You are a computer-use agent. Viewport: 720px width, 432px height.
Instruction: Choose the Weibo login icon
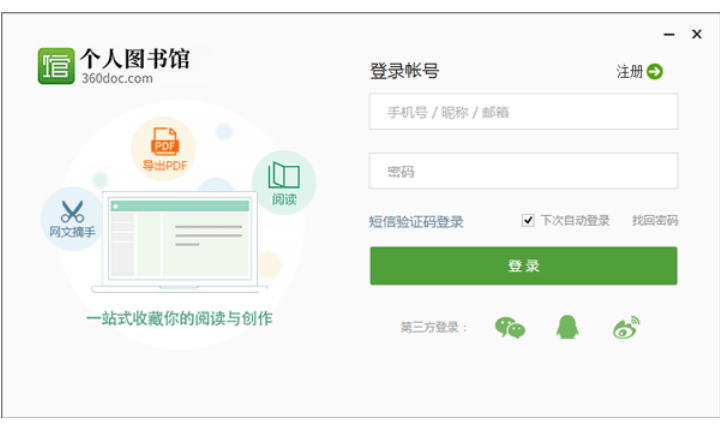626,327
